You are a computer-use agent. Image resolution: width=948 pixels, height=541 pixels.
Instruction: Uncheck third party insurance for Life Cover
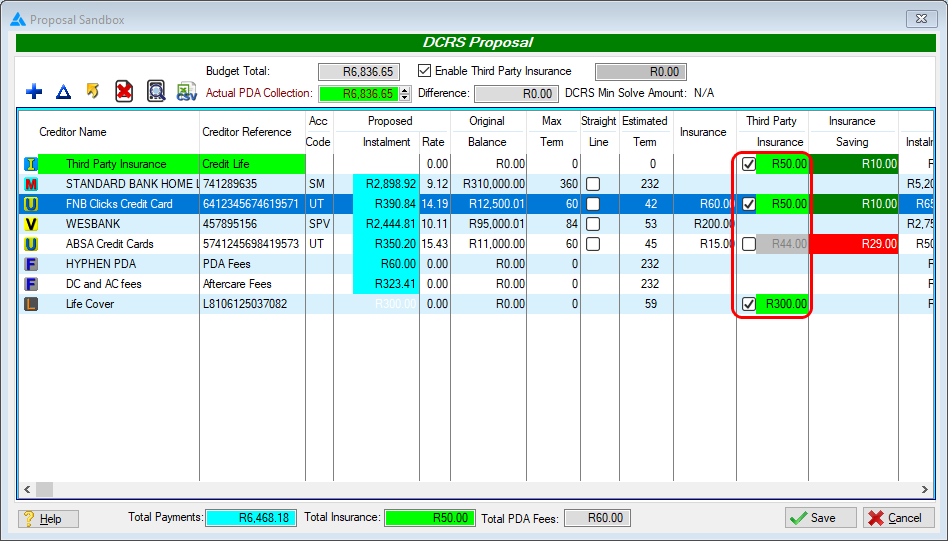[749, 304]
